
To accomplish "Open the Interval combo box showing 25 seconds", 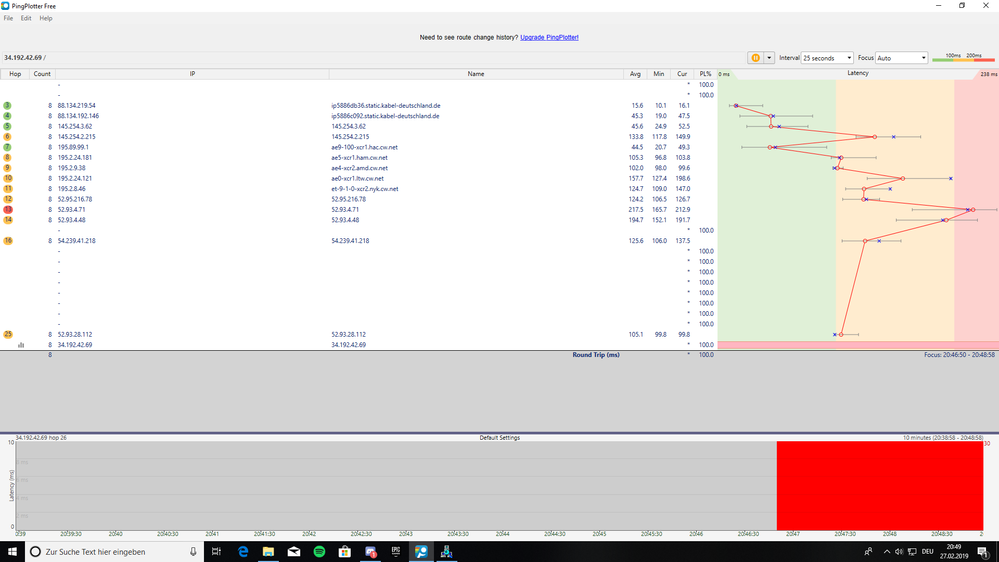I will pos(826,58).
